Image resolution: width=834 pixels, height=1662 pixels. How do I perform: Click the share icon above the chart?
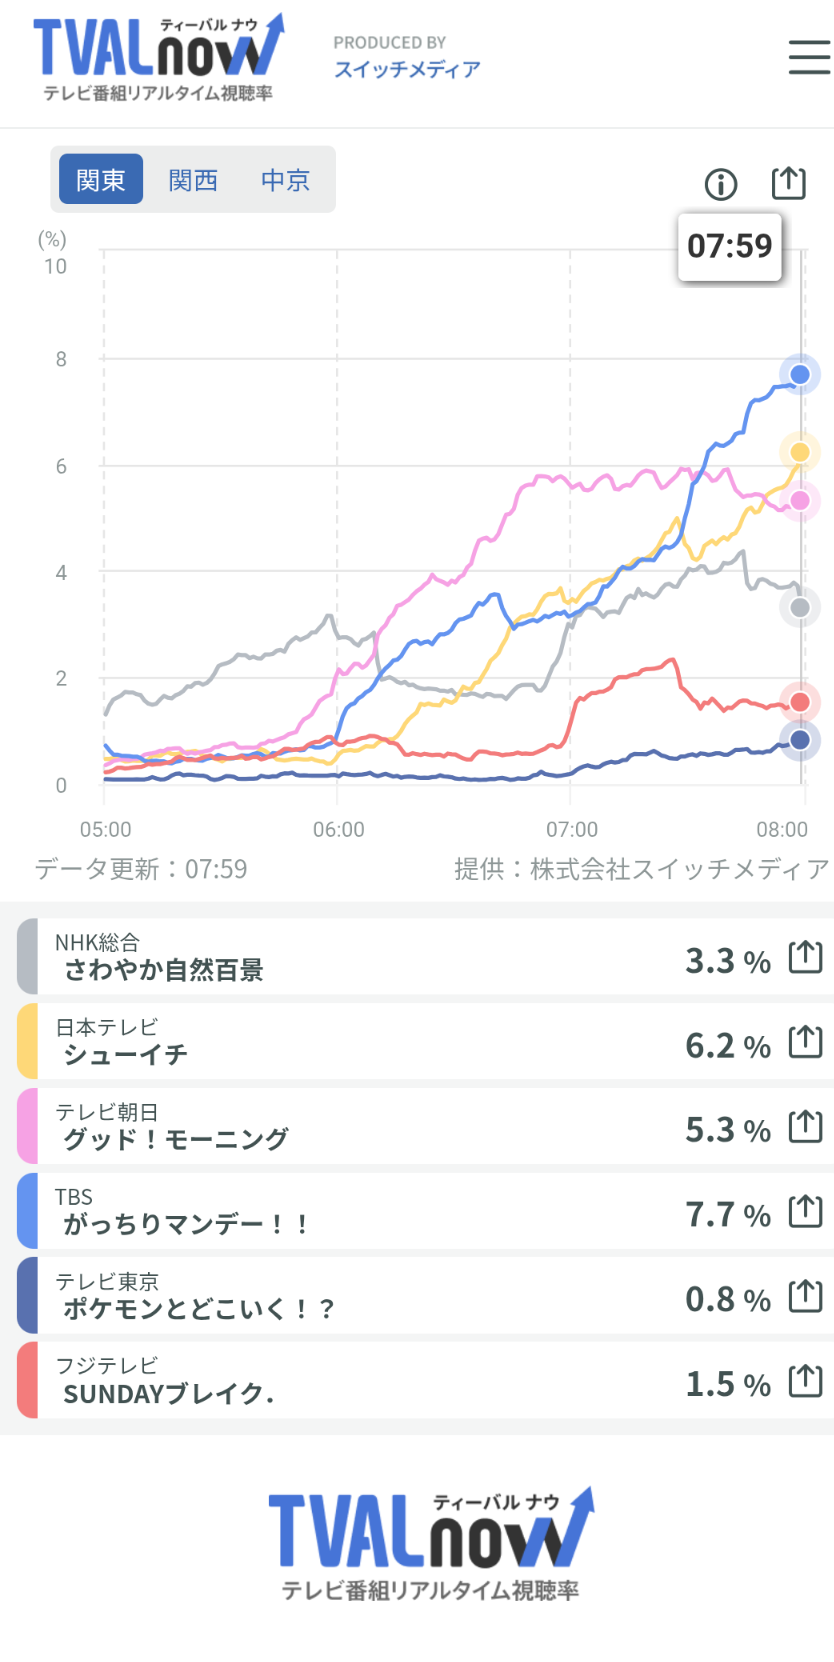788,183
